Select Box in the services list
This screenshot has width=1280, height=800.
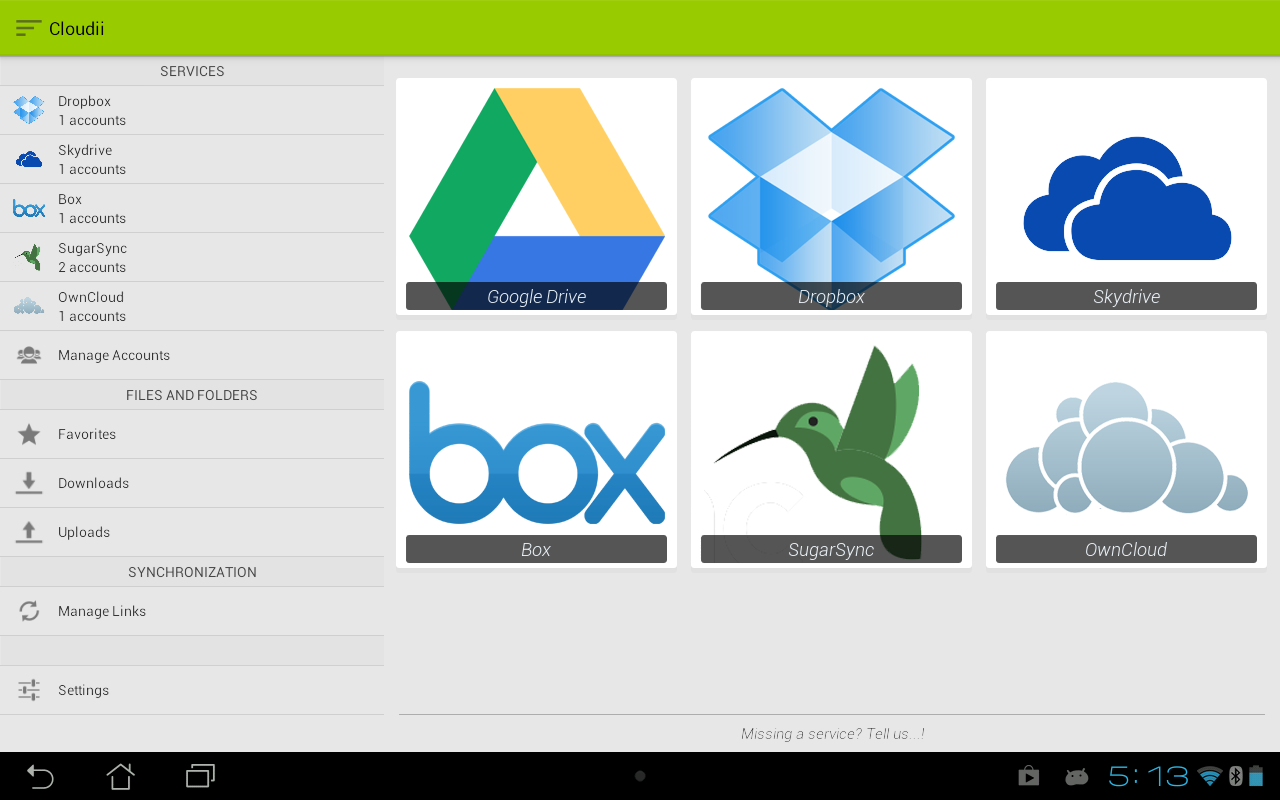click(x=192, y=208)
